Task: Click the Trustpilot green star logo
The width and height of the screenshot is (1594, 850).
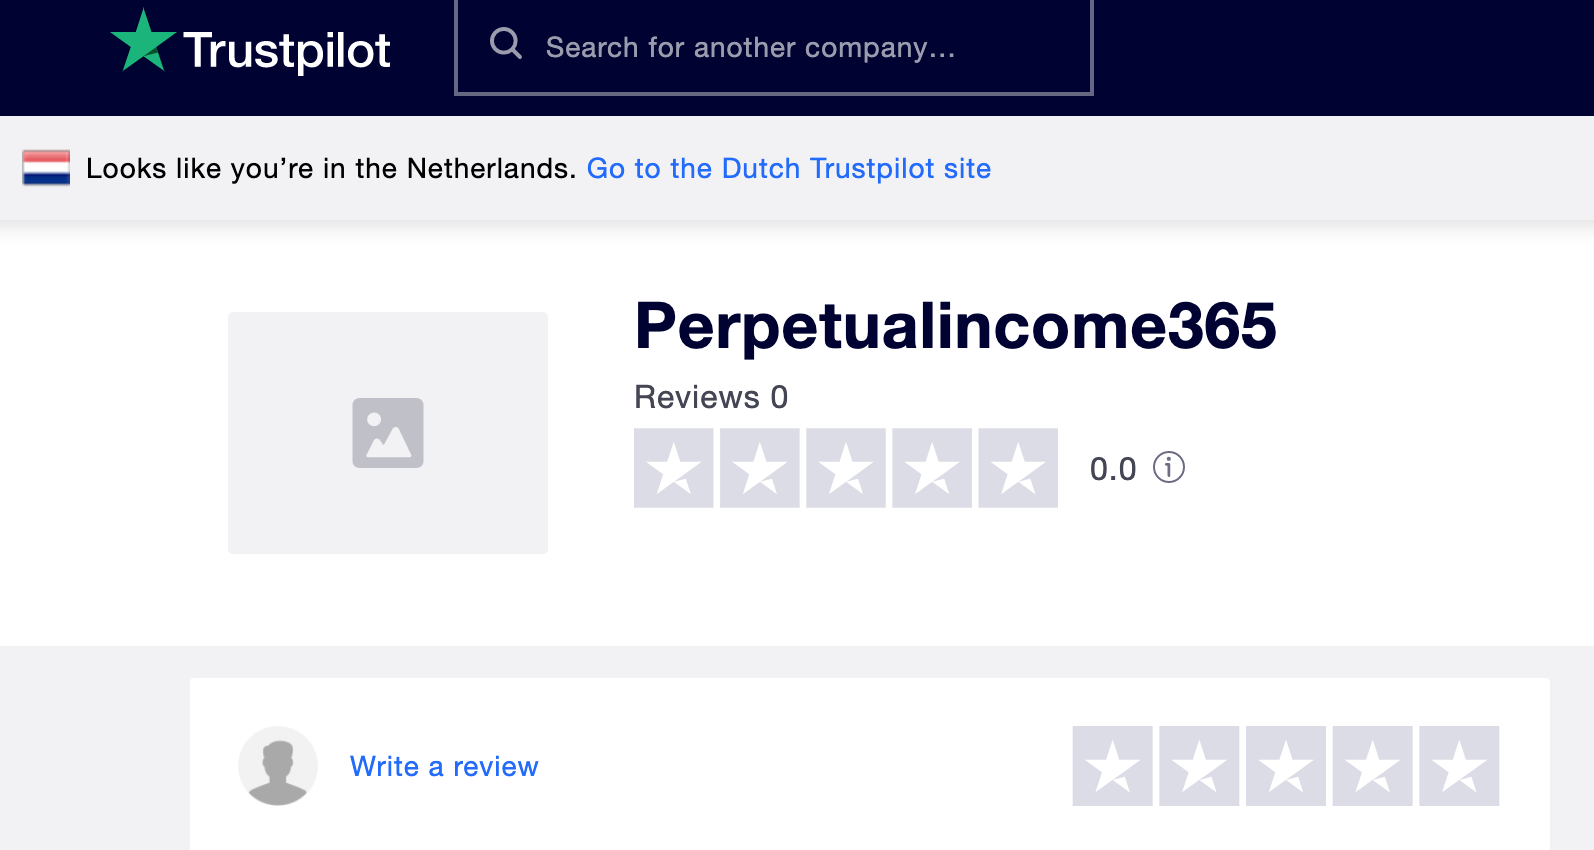Action: (x=143, y=41)
